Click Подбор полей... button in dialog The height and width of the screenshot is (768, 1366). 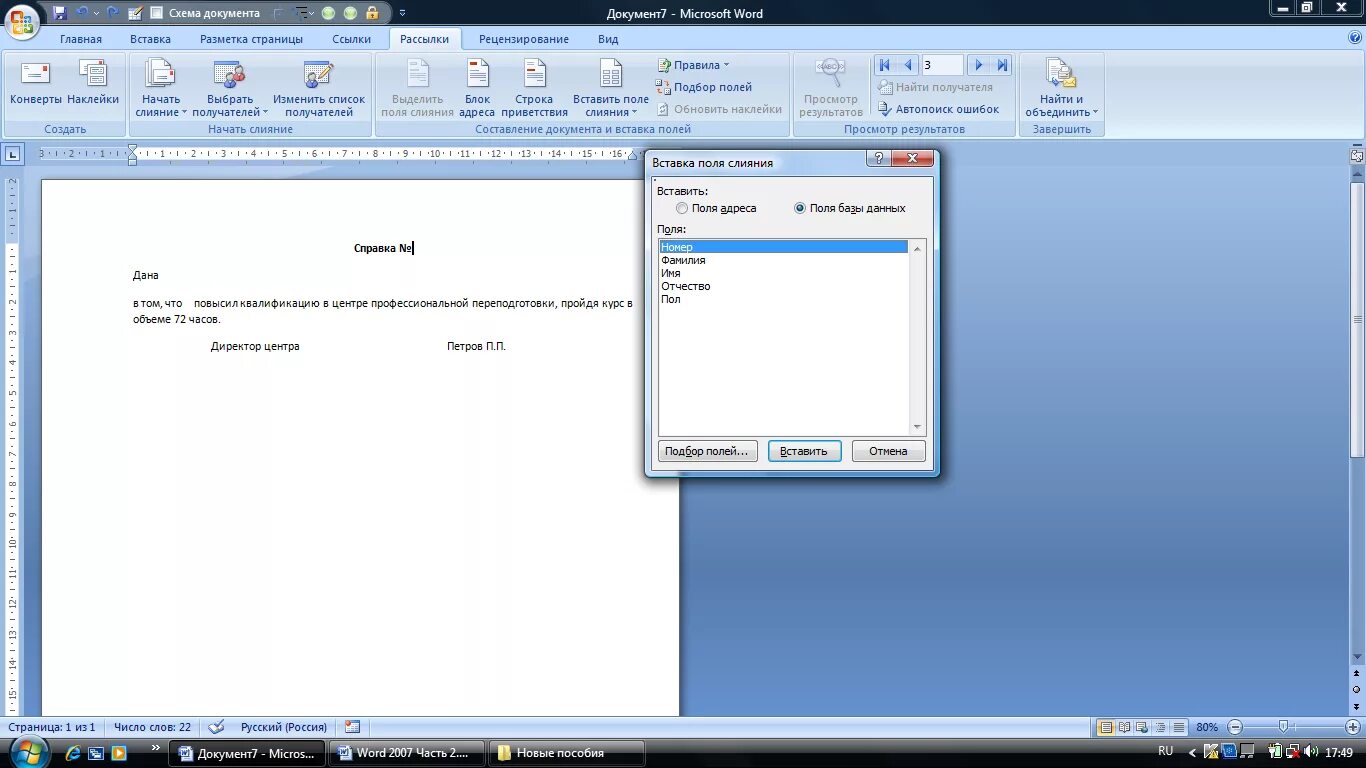coord(708,451)
